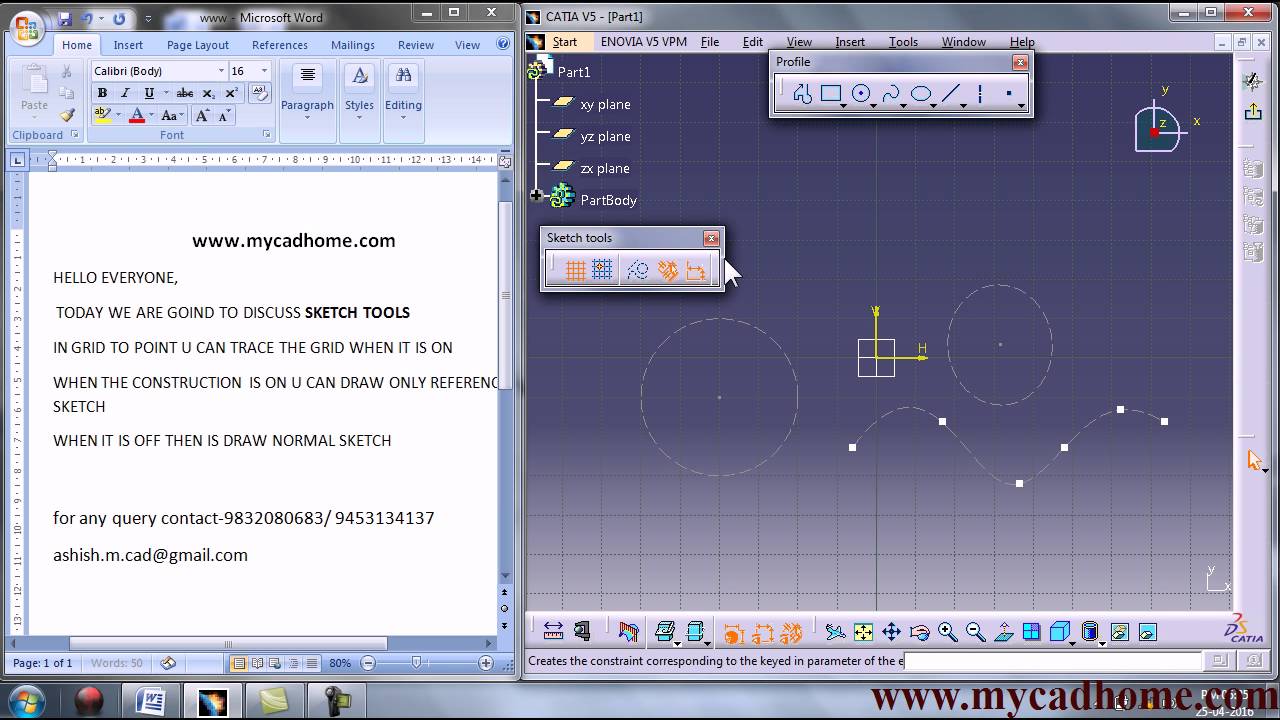The image size is (1280, 720).
Task: Open the rectangle tool sub-options arrow
Action: click(844, 105)
